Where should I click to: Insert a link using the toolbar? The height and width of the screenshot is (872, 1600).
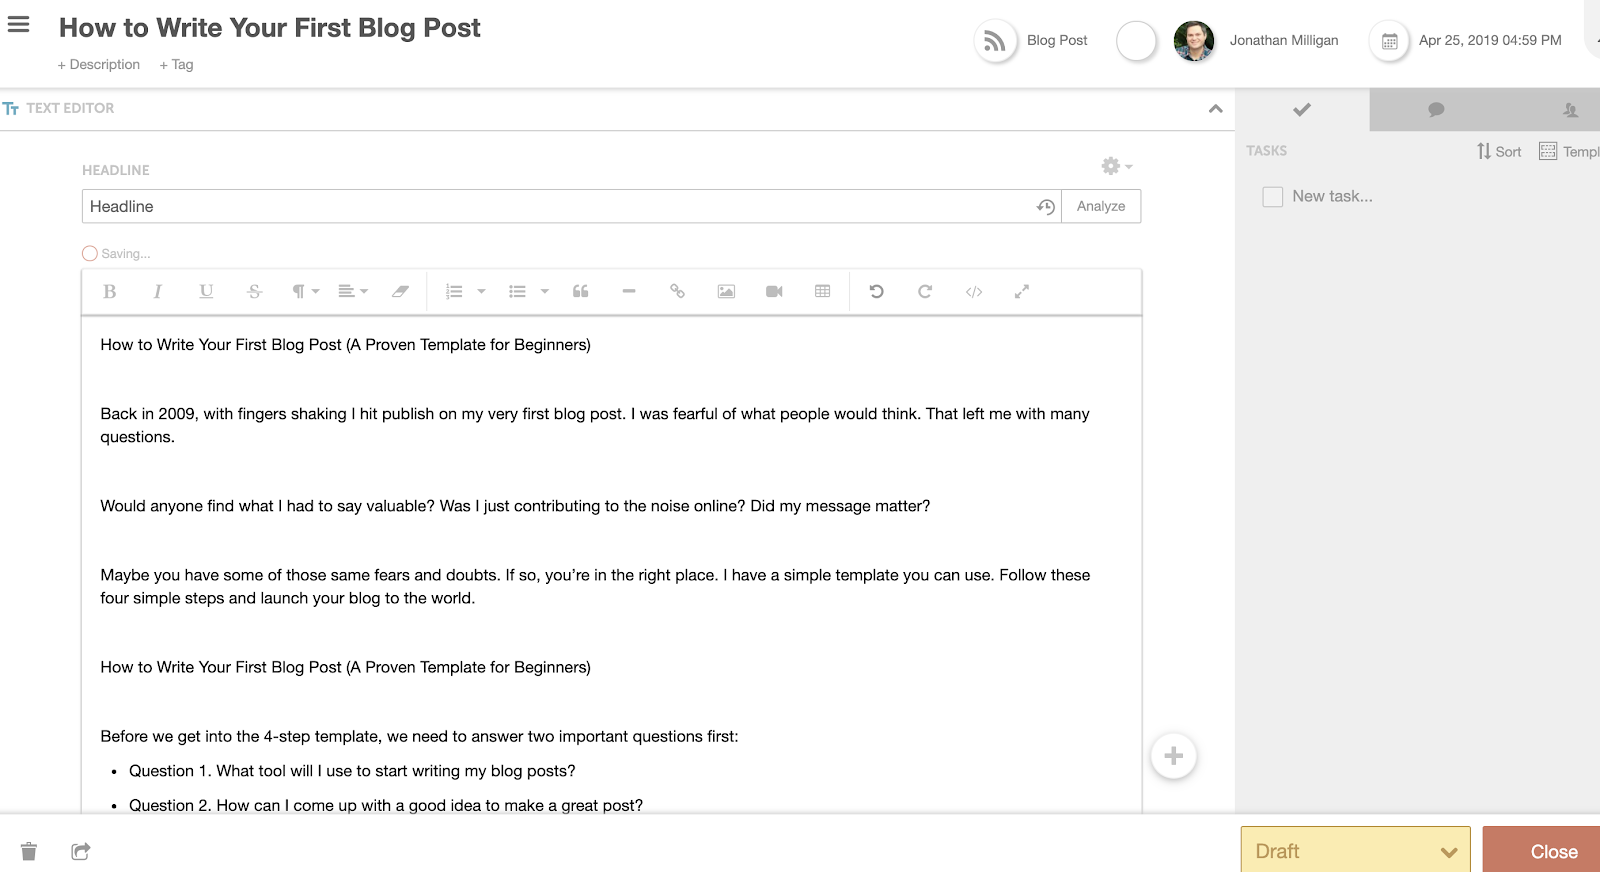[677, 292]
